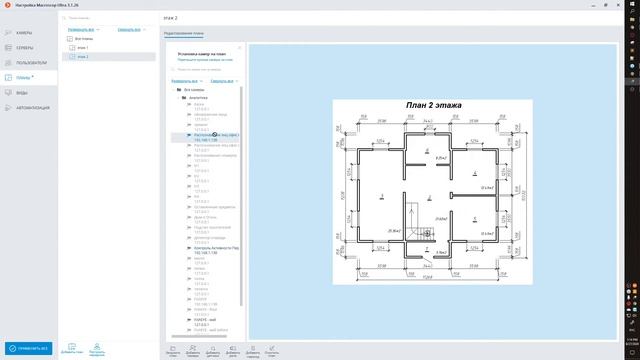Click the Добавить реле toolbar icon
This screenshot has width=640, height=360.
coord(233,348)
